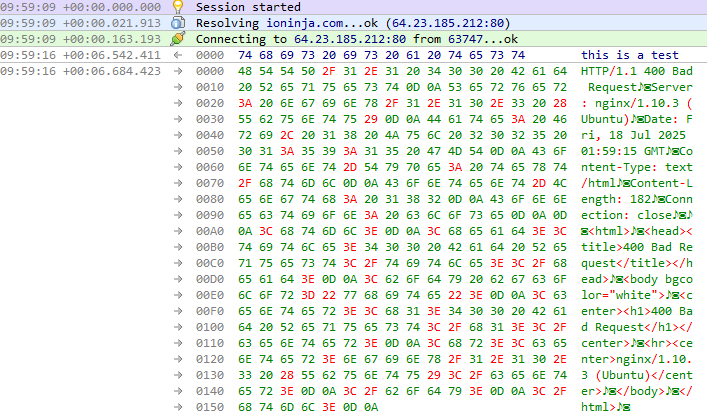Image resolution: width=707 pixels, height=414 pixels.
Task: Click the right arrow on offset 0120 row
Action: tap(178, 359)
